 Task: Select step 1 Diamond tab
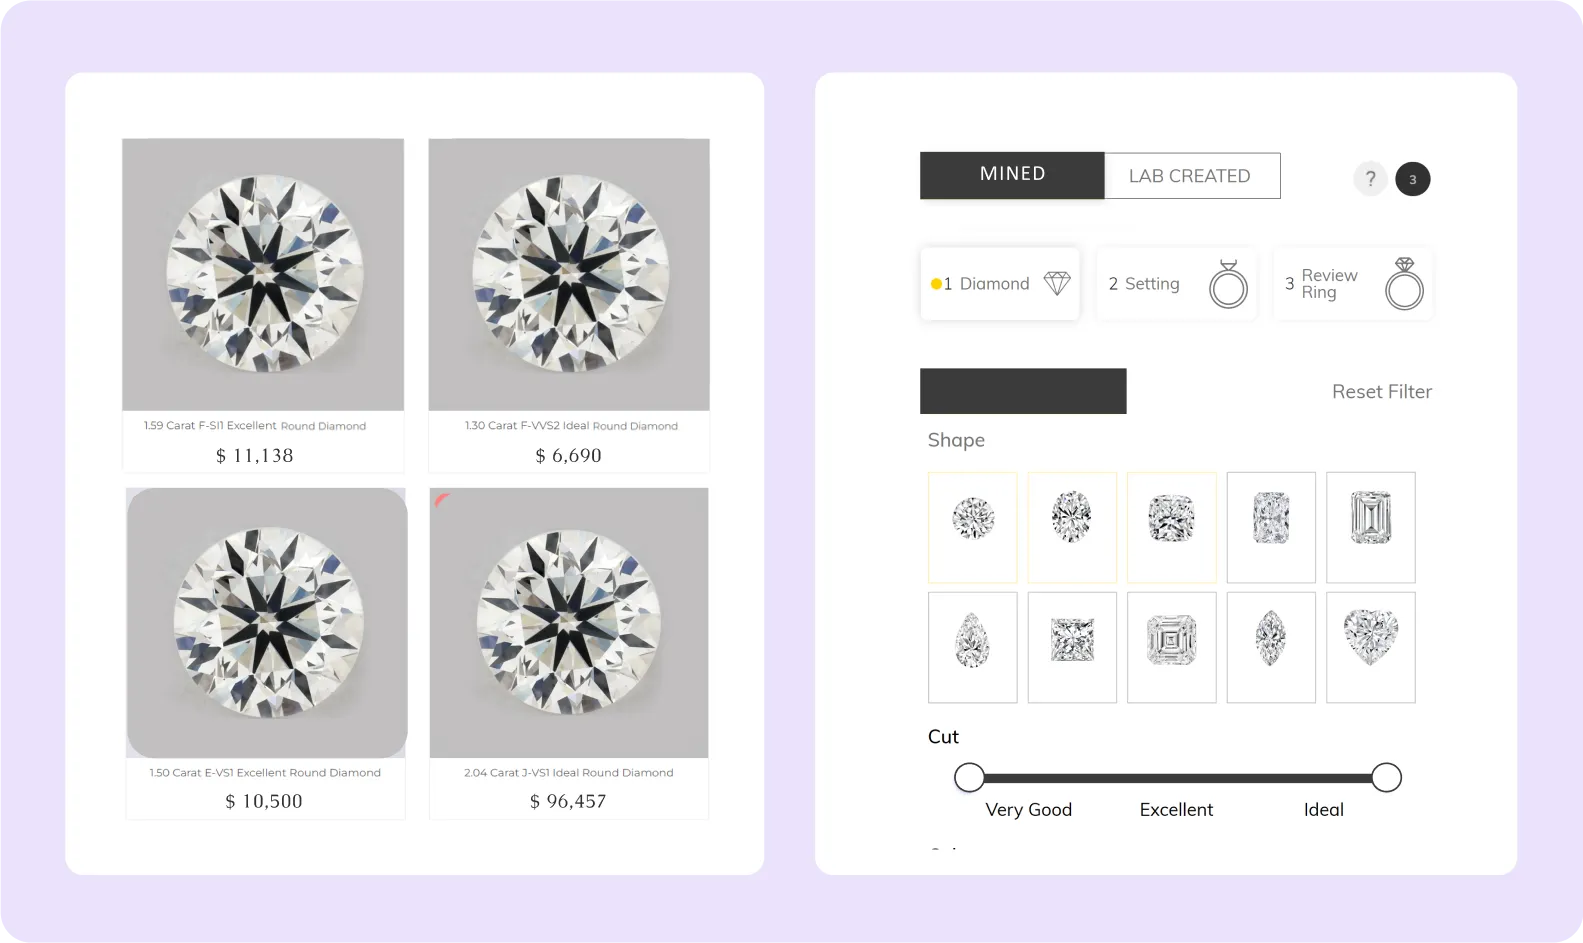1000,284
